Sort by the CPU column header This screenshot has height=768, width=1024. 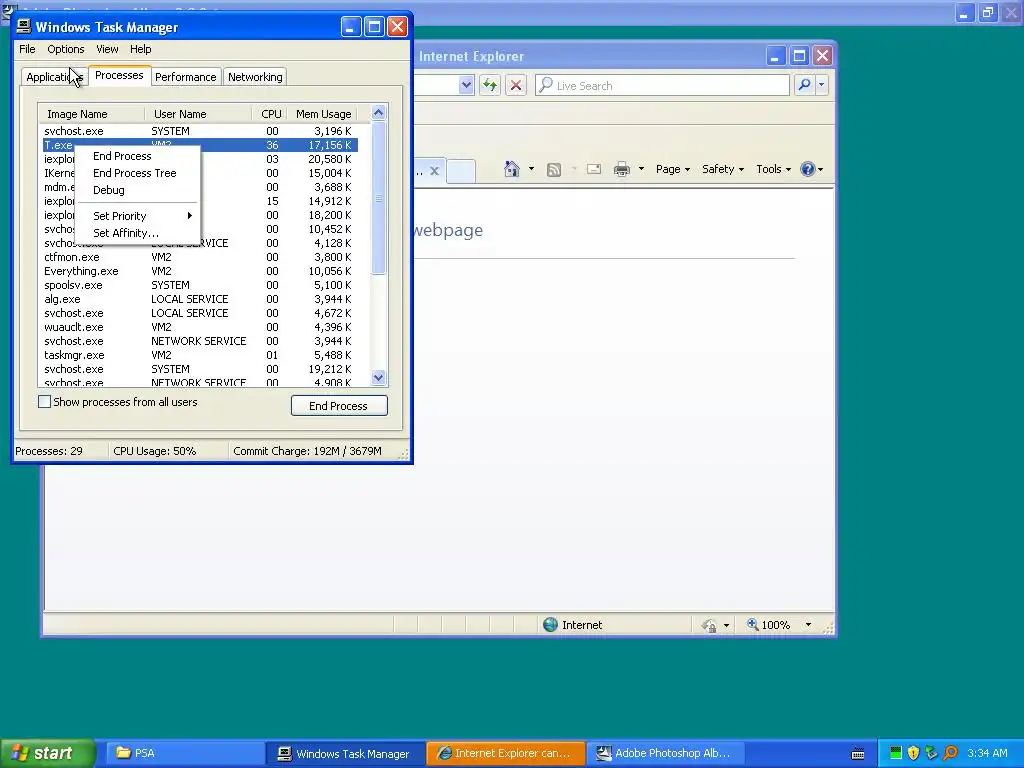270,114
